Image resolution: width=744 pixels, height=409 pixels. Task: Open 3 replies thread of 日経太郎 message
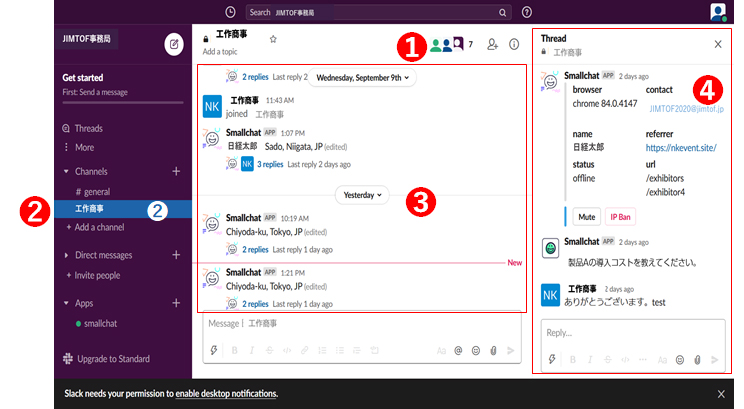(x=270, y=164)
